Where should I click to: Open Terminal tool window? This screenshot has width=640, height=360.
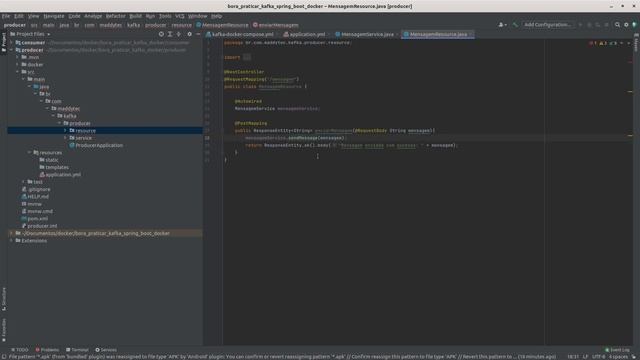coord(77,350)
